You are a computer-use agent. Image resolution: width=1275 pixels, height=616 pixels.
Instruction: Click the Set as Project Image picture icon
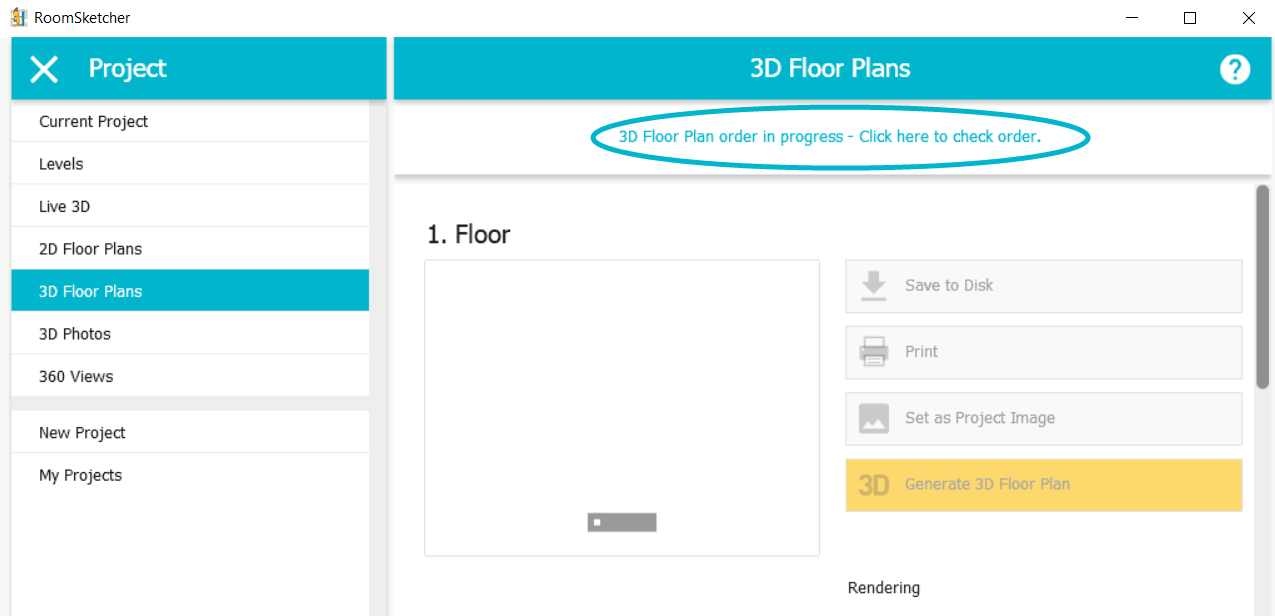point(874,418)
